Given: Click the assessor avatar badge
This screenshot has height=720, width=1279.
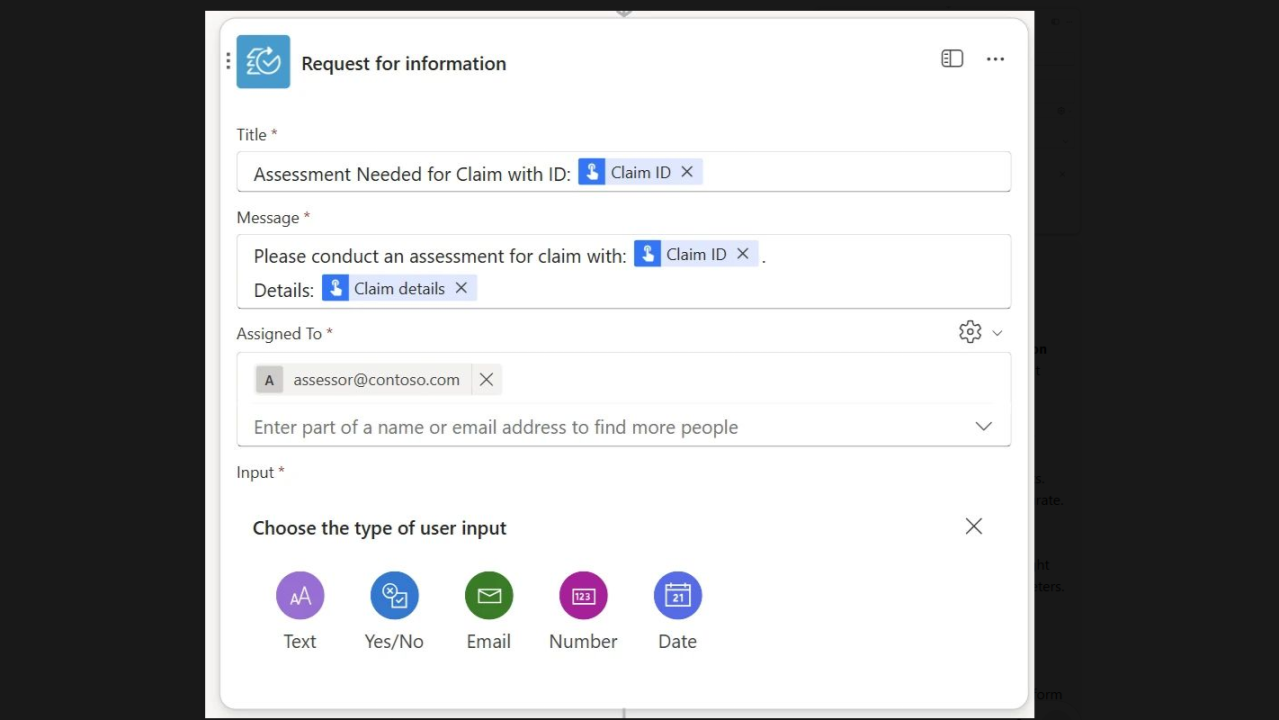Looking at the screenshot, I should point(269,379).
